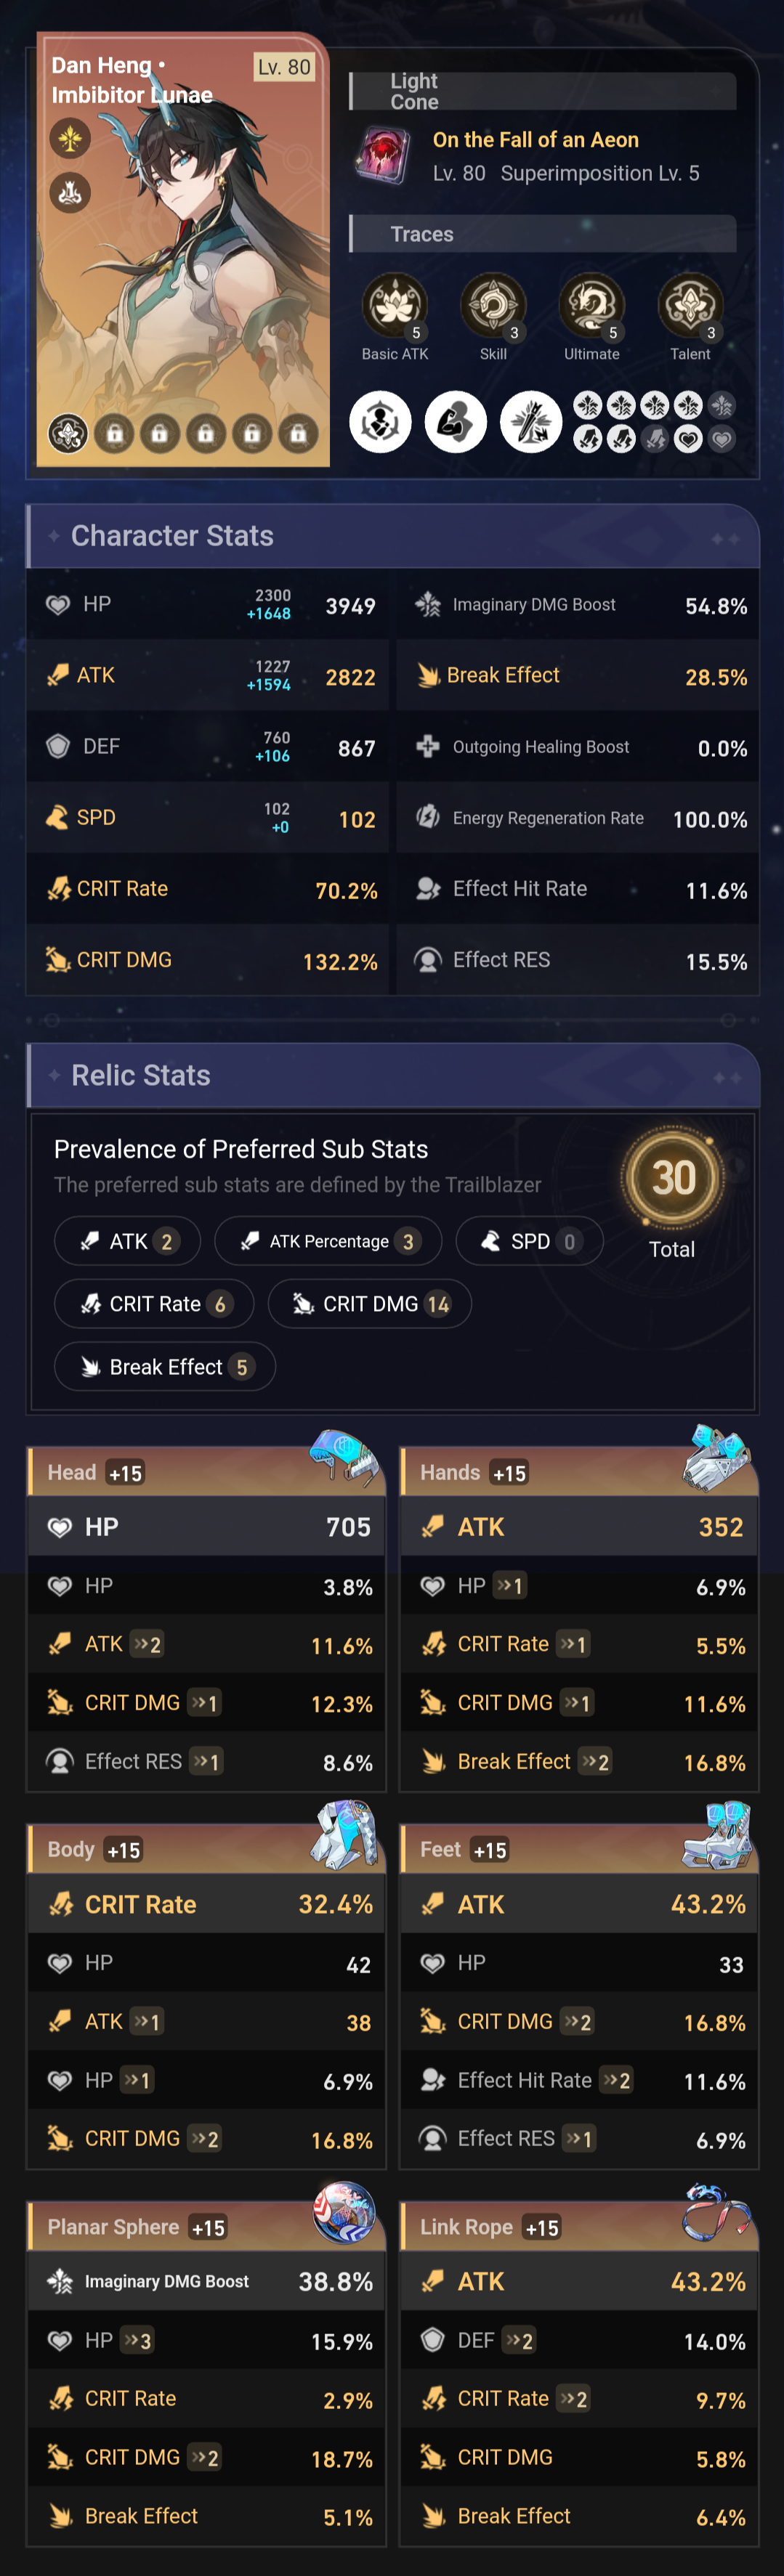Unlock the second eidolon padlock
Screen dimensions: 784x2576
point(114,432)
